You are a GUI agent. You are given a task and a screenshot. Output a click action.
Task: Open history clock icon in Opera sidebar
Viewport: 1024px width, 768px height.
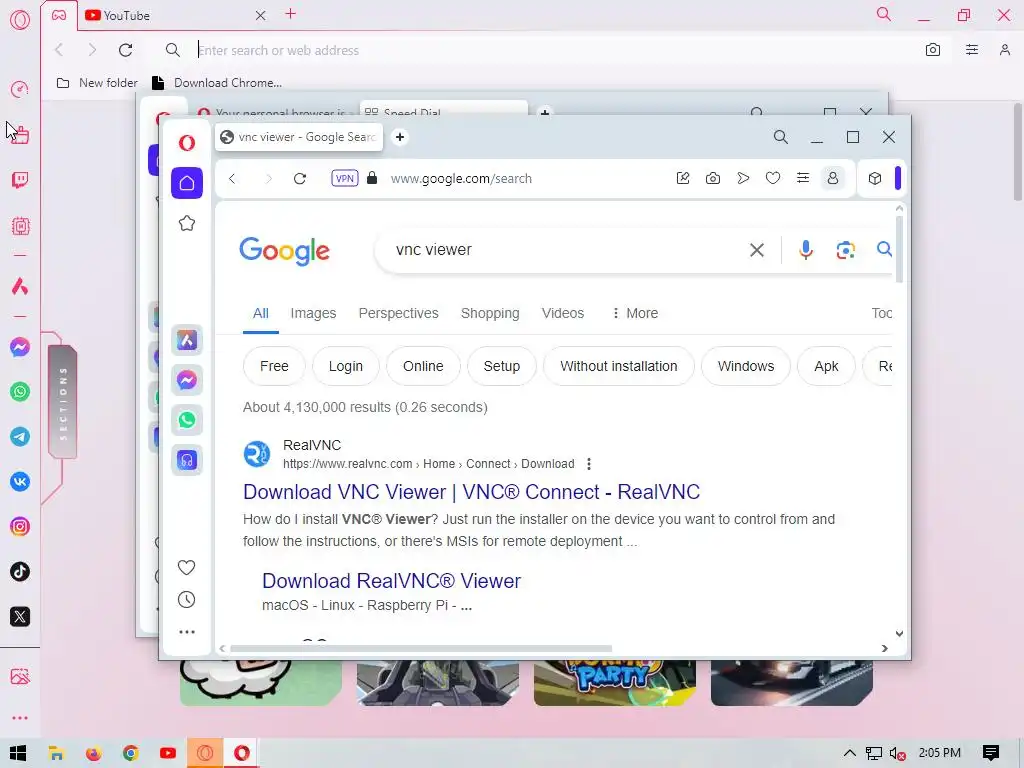[x=187, y=600]
